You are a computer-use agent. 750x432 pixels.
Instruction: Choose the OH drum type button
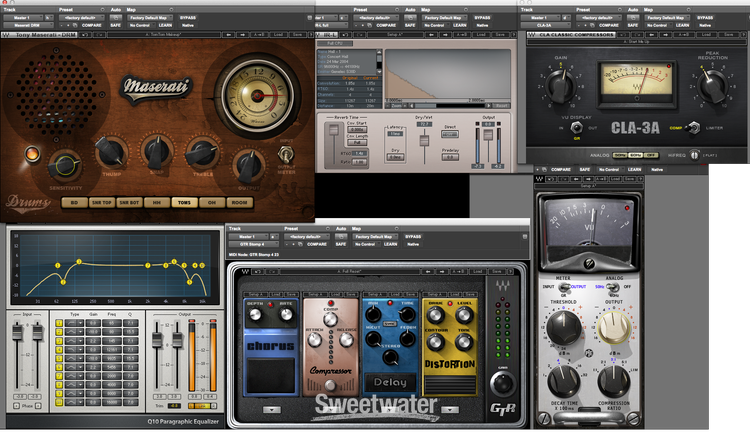[x=211, y=202]
